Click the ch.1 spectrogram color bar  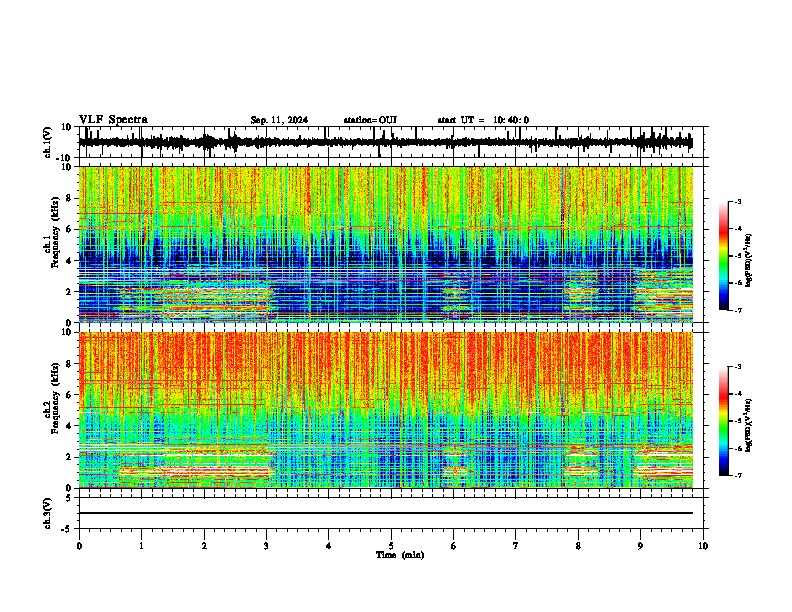pos(724,256)
